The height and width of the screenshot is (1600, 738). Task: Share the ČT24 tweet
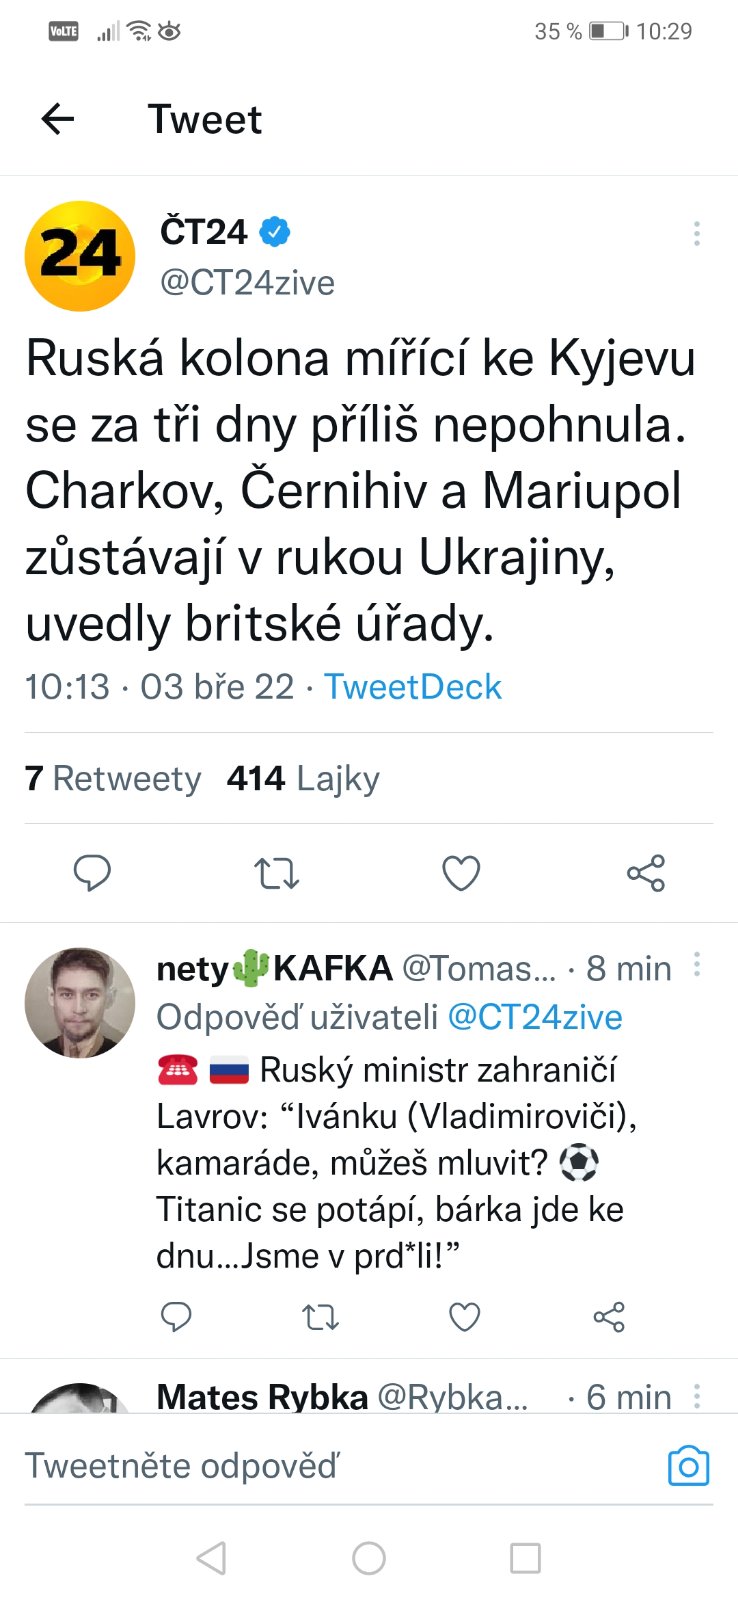646,873
